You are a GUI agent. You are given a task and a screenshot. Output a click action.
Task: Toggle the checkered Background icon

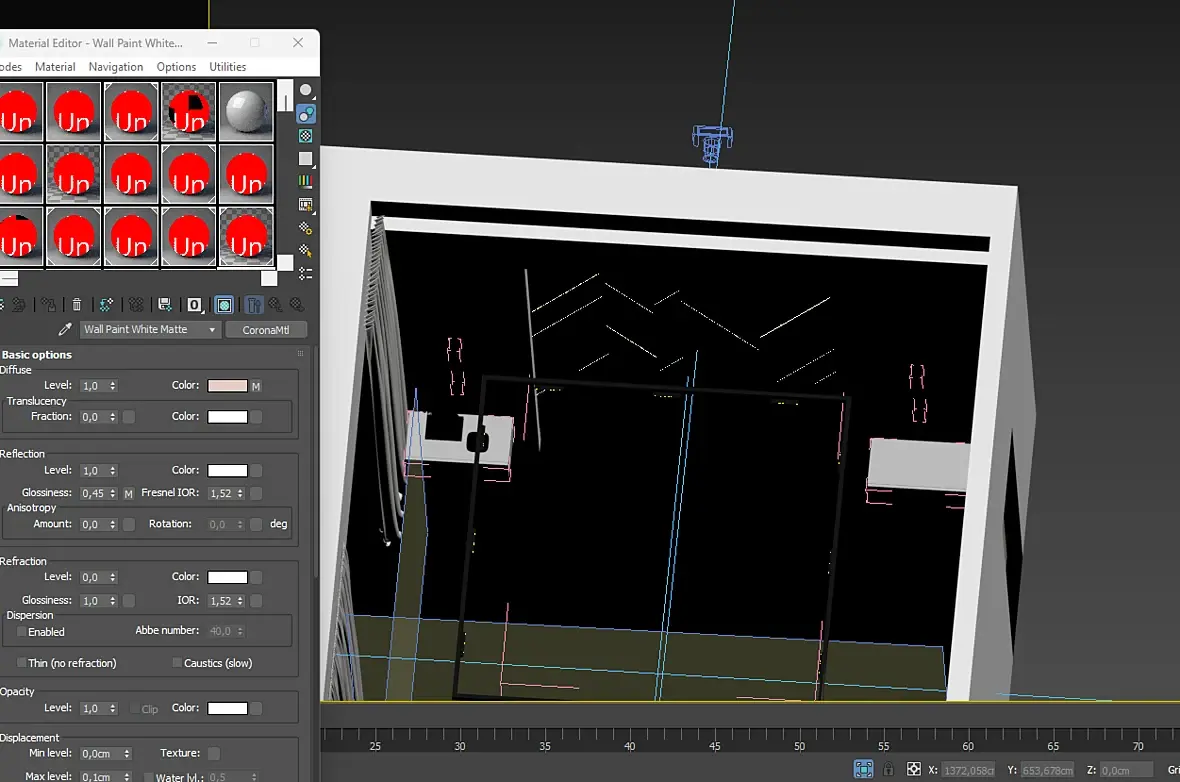(x=306, y=136)
